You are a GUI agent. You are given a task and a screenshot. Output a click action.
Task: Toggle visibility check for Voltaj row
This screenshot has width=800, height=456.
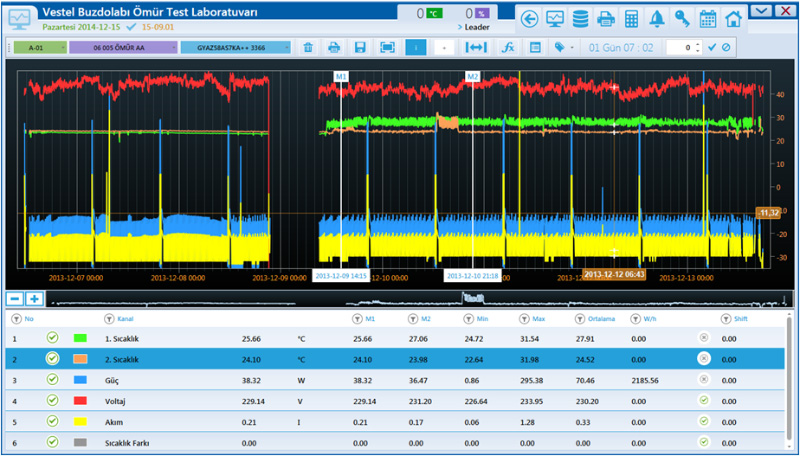pos(52,400)
